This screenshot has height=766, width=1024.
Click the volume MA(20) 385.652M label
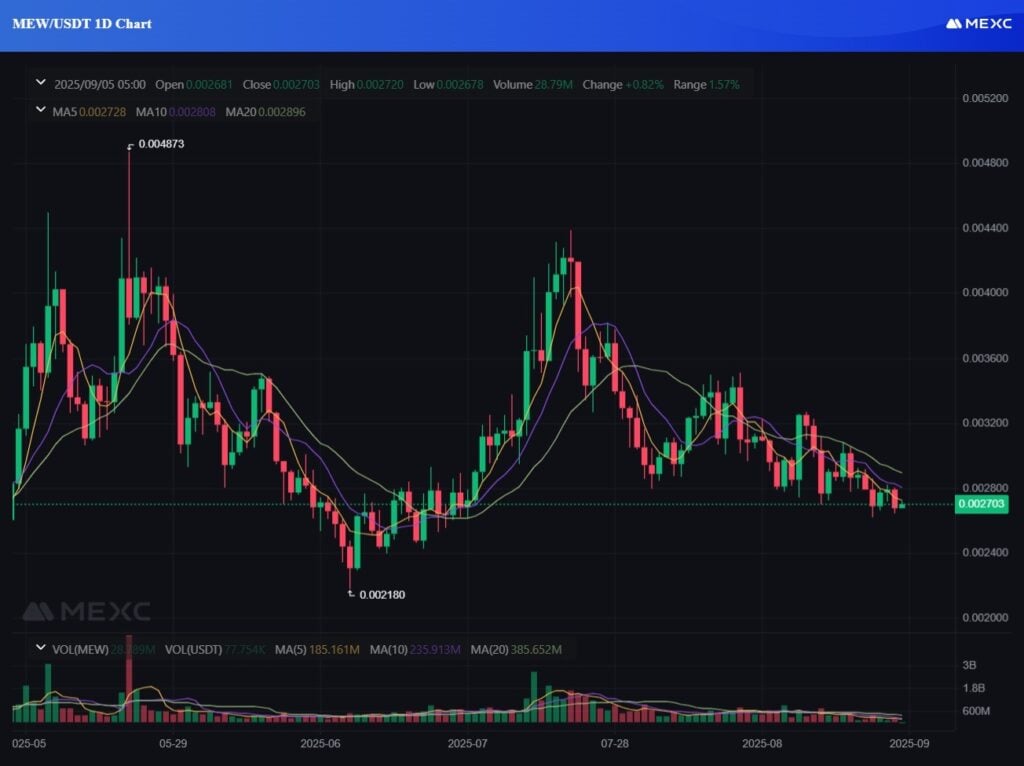coord(516,650)
